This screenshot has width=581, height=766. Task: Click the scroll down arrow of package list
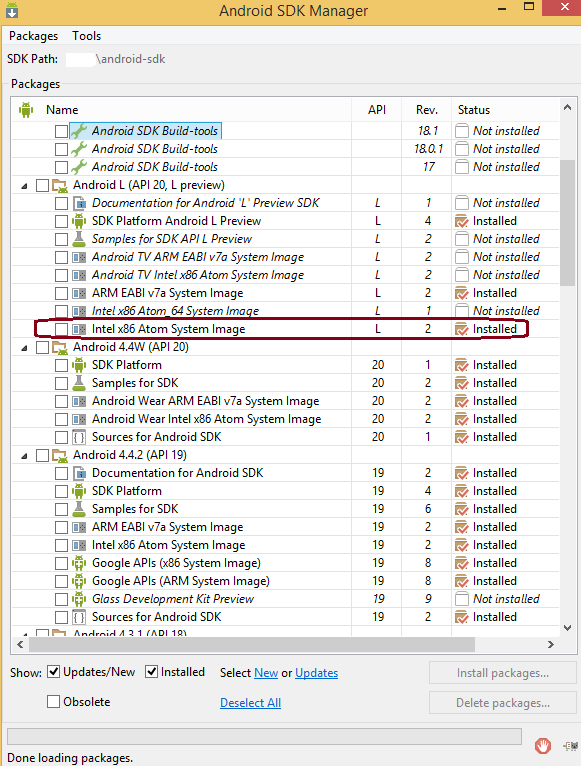click(567, 628)
